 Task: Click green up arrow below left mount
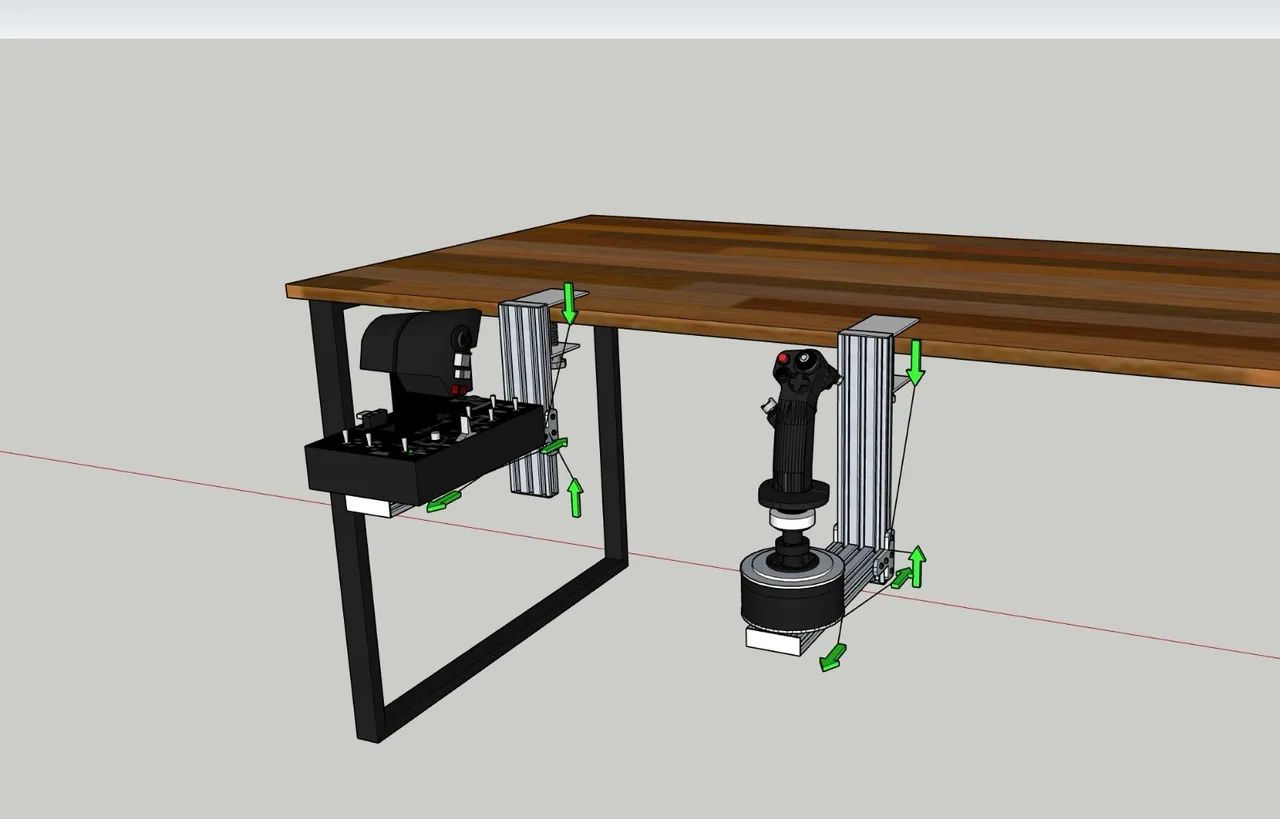(576, 497)
